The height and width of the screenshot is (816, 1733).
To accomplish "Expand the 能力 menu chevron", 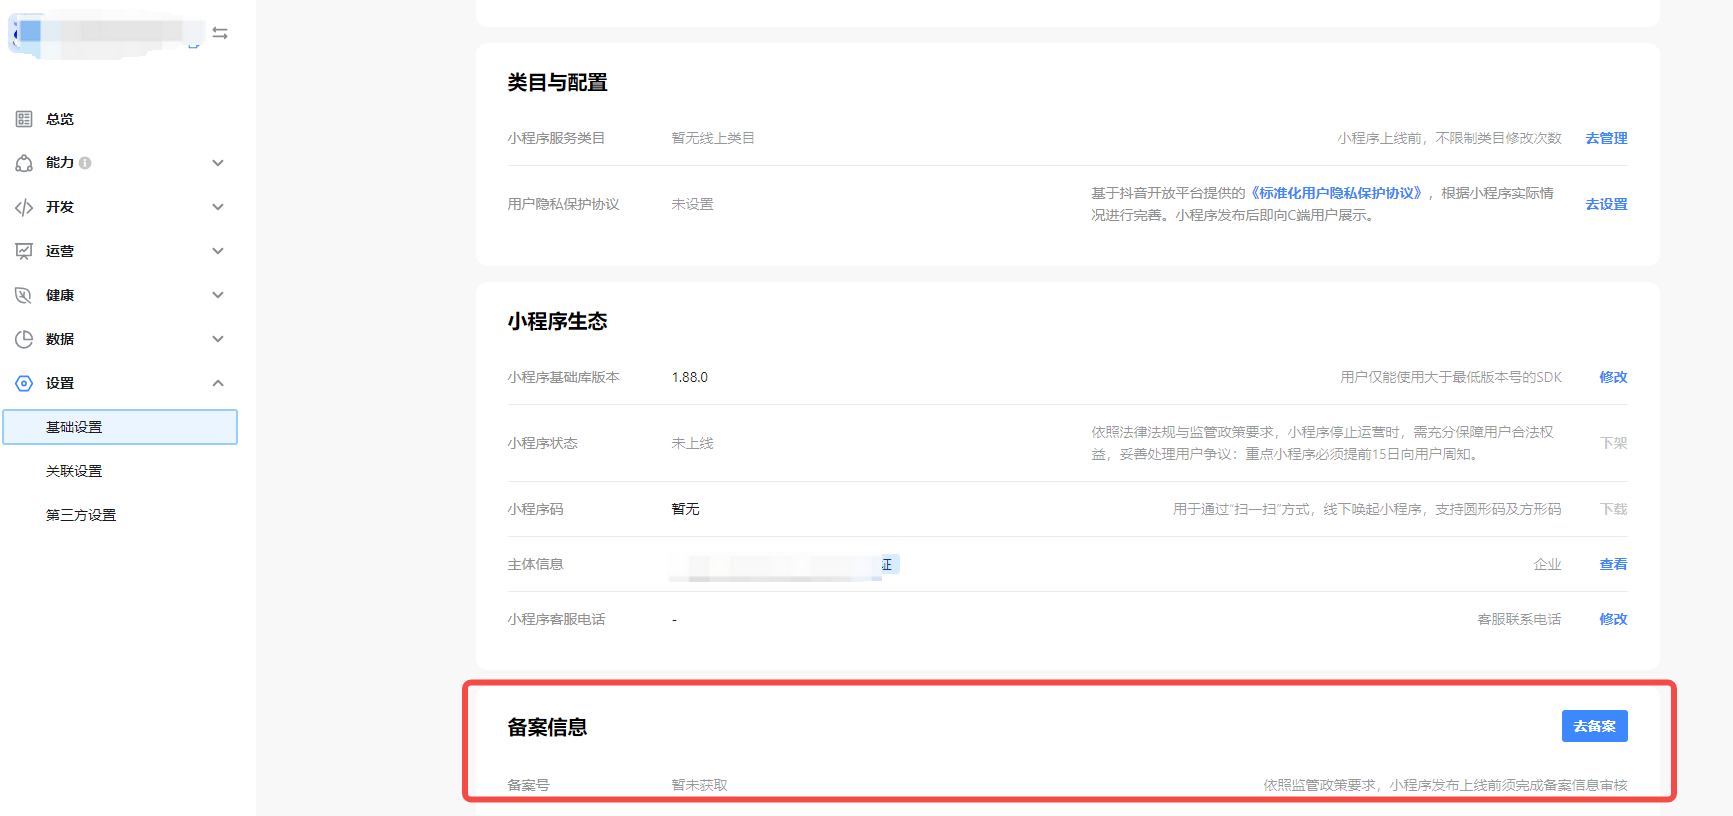I will 218,163.
